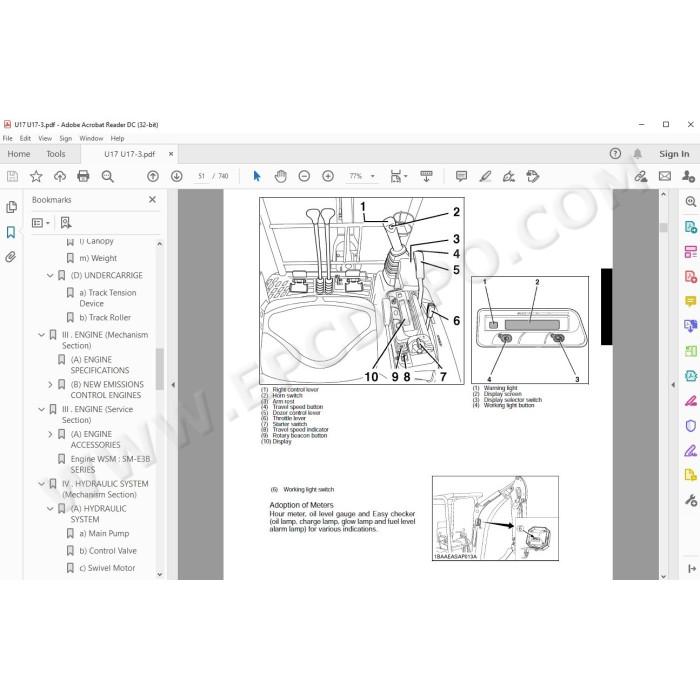Click the bookmarks panel scrollbar thumb
700x700 pixels.
(x=159, y=369)
